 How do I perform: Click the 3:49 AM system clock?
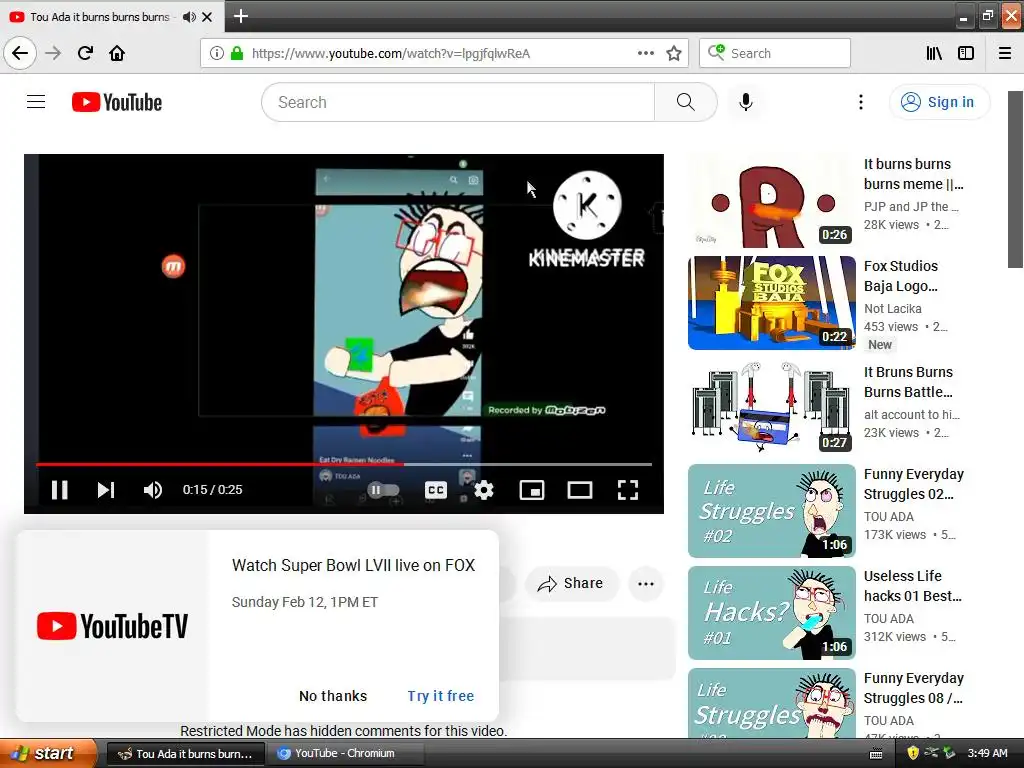(987, 753)
